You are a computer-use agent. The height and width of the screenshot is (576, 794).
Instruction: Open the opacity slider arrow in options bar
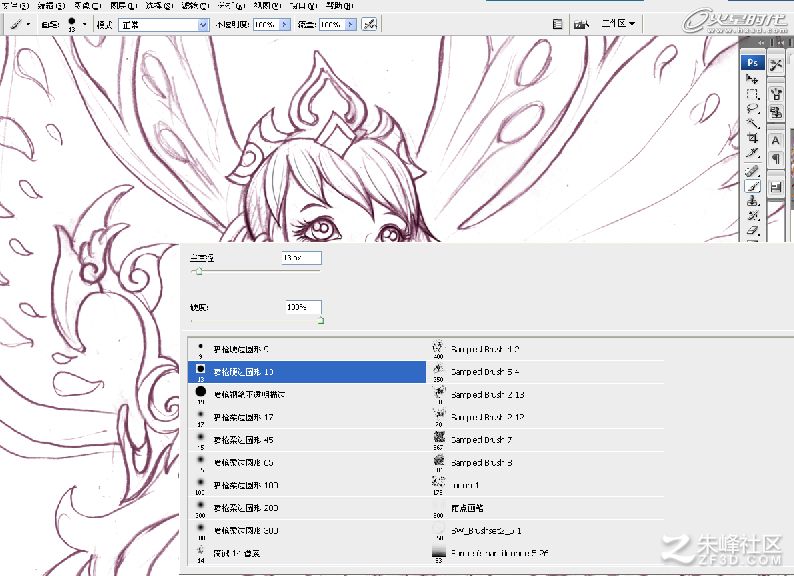pos(285,24)
